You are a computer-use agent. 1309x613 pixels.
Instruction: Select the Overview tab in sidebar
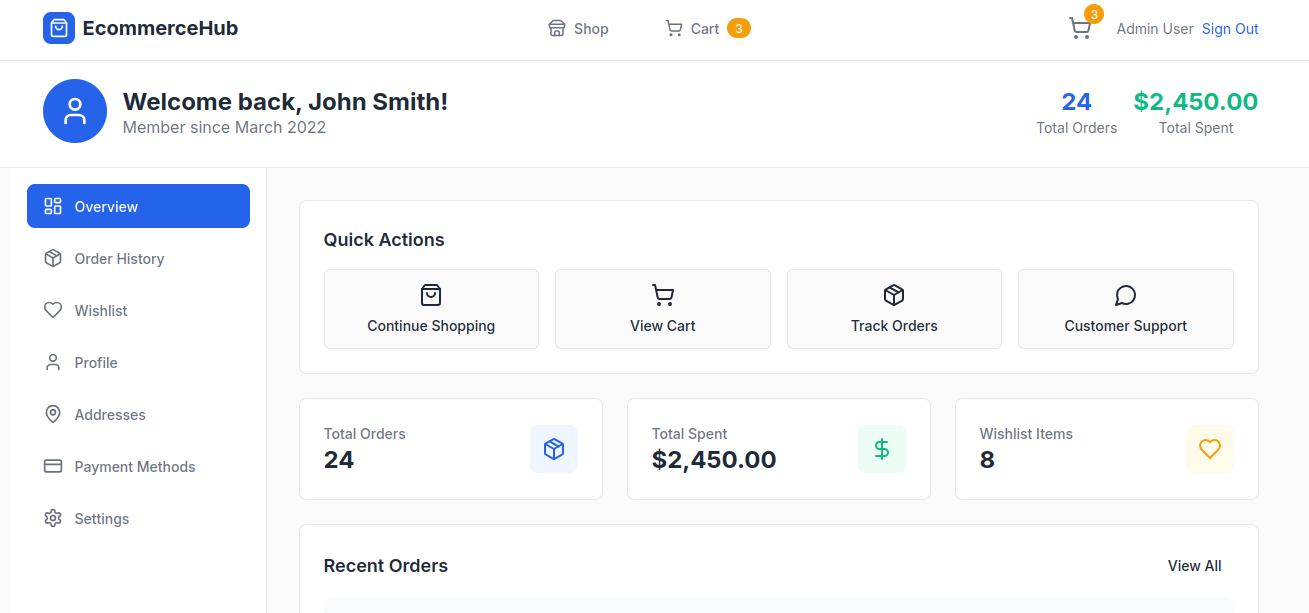coord(138,207)
